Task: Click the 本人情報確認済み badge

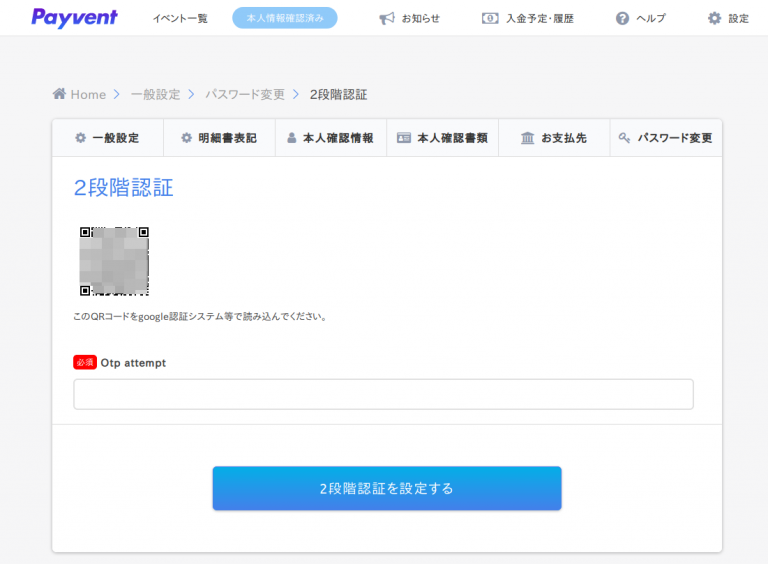Action: (x=285, y=18)
